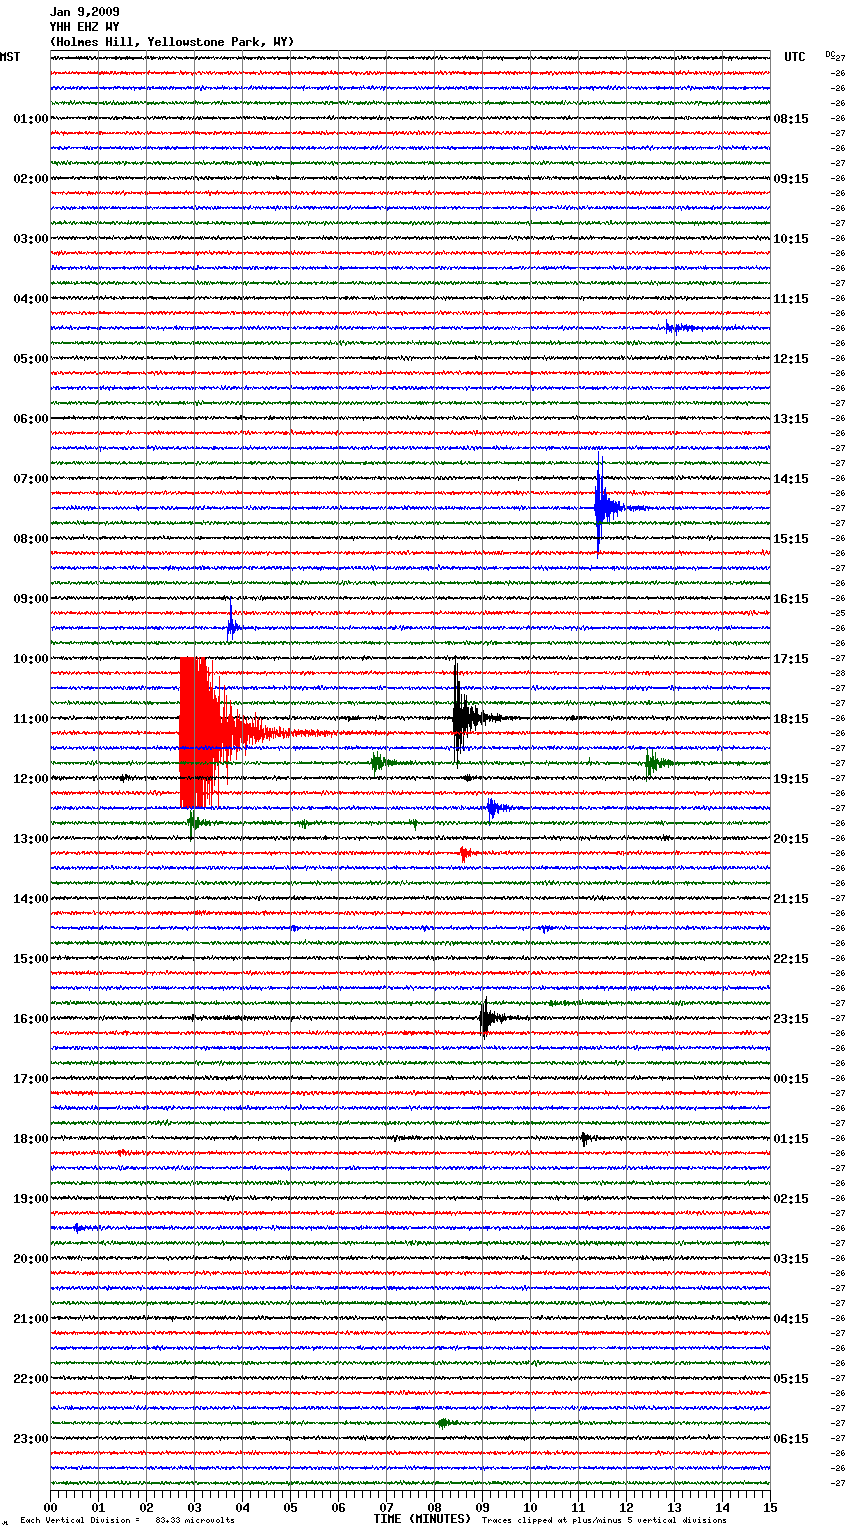
Task: Select the station code 'YHH EHZ WY'
Action: (85, 27)
